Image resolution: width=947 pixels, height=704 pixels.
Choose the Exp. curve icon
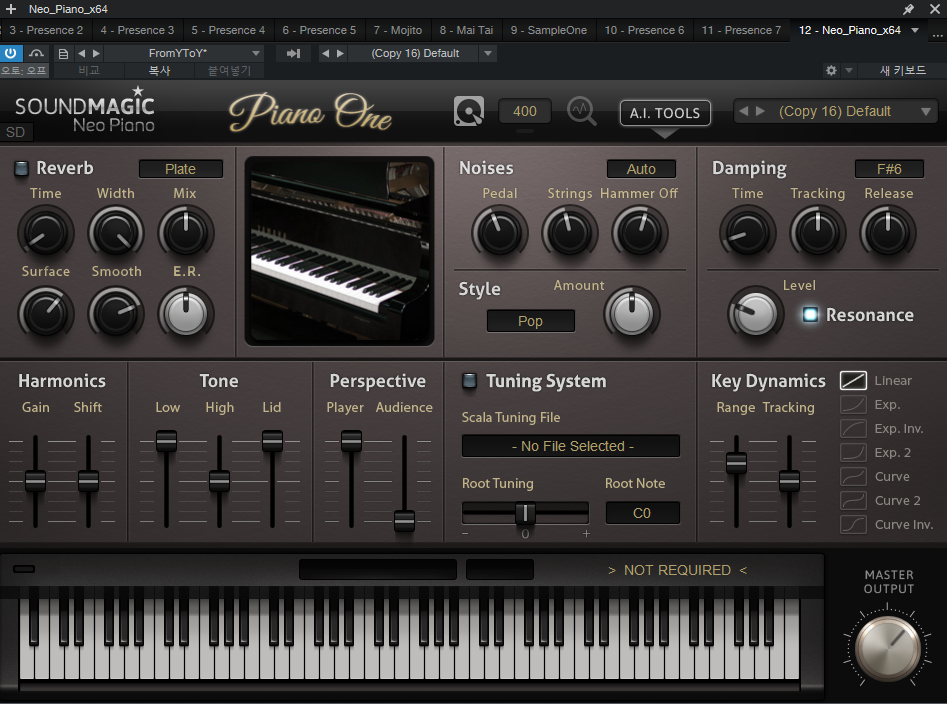pos(853,405)
